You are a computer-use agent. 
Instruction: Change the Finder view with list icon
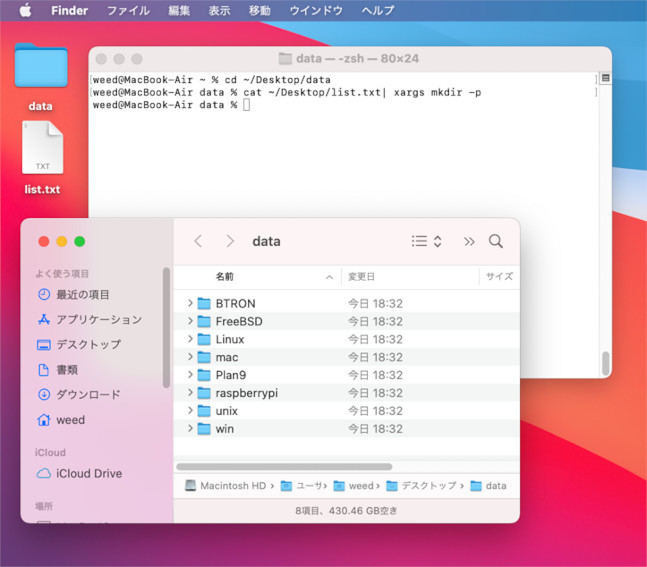pos(427,241)
